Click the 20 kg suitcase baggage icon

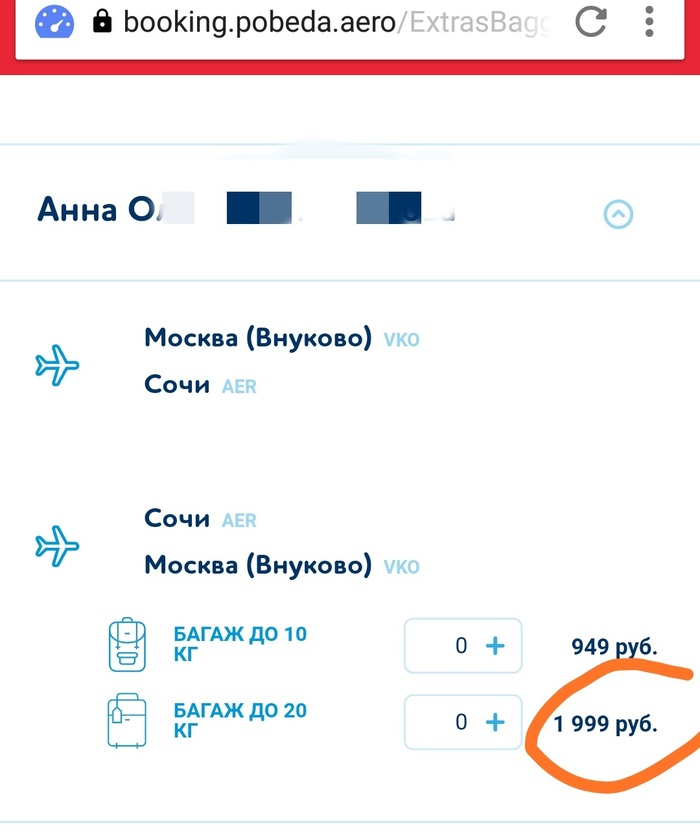[x=126, y=720]
